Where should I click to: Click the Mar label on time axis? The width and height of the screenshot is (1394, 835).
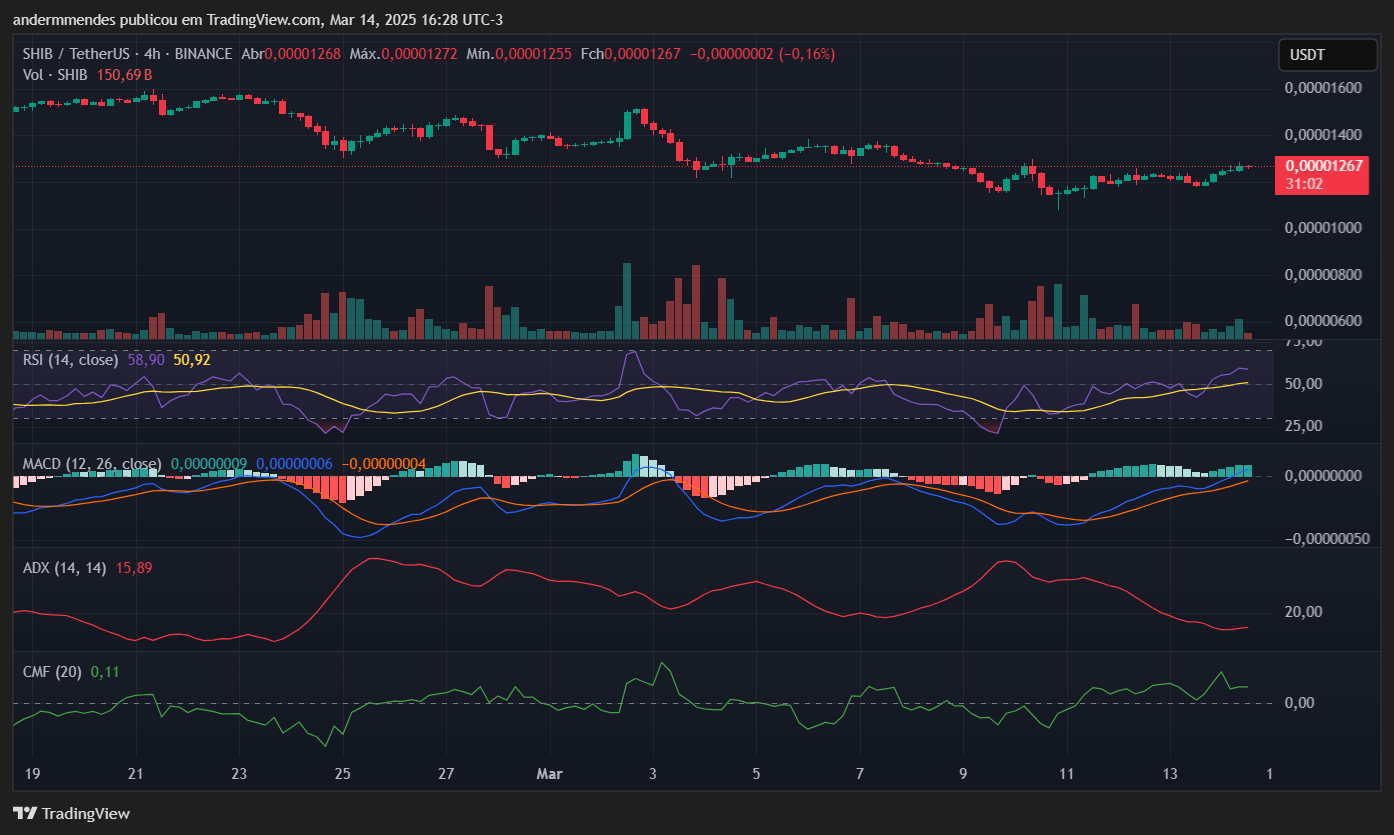[x=549, y=774]
